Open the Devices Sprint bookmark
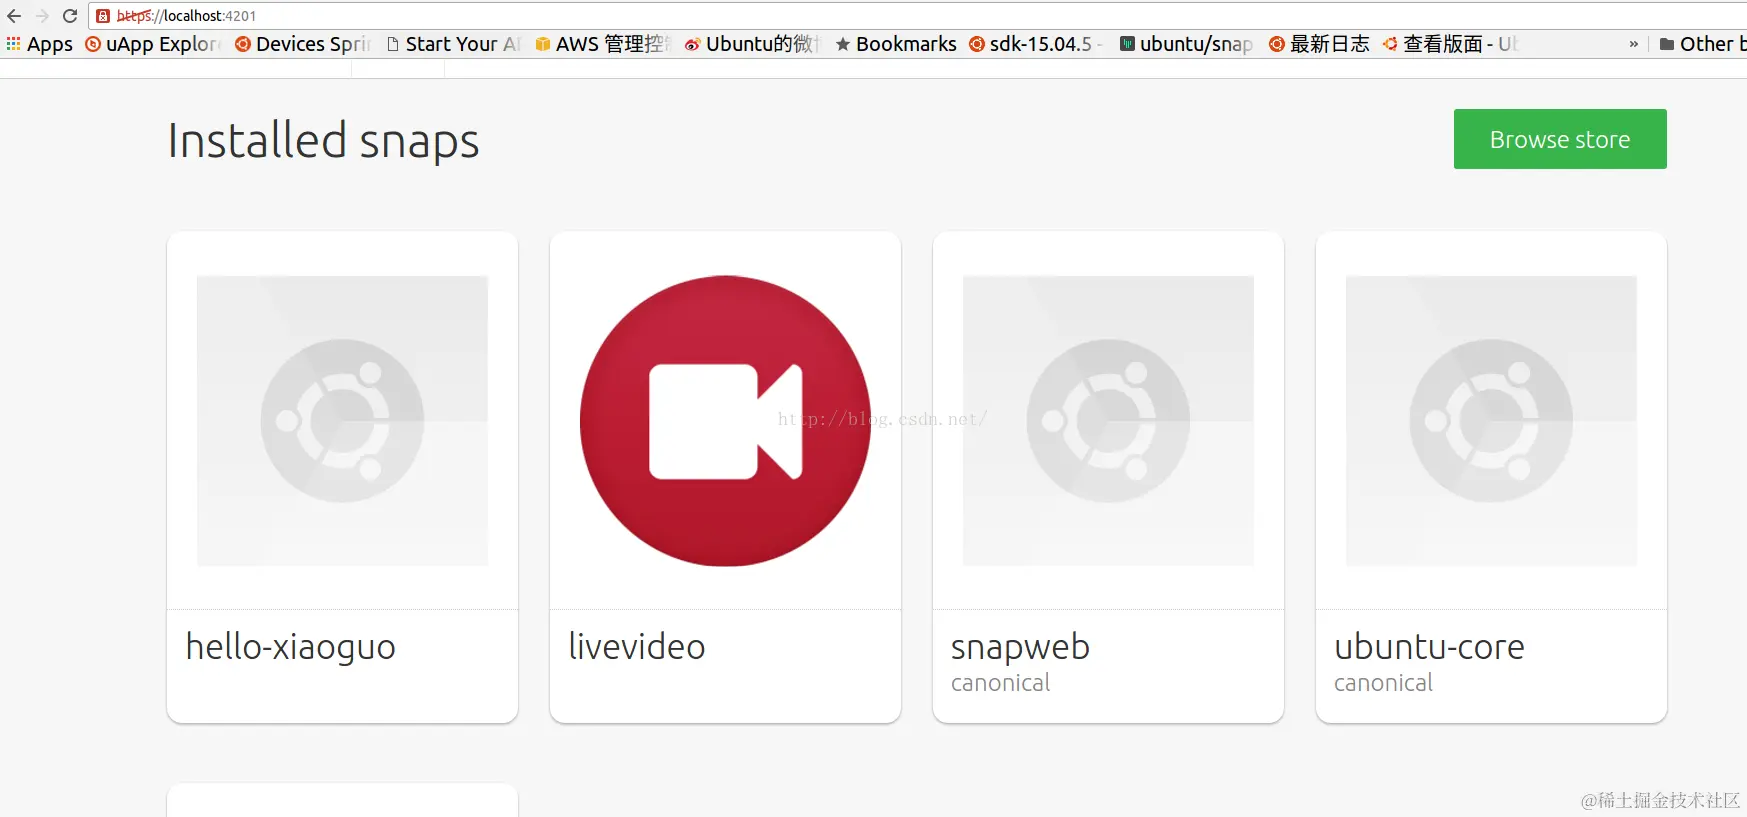The width and height of the screenshot is (1747, 817). coord(303,44)
